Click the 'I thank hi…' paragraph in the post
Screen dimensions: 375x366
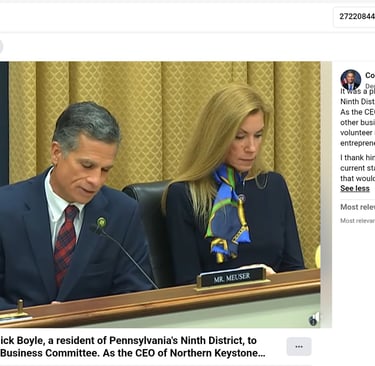(x=358, y=168)
